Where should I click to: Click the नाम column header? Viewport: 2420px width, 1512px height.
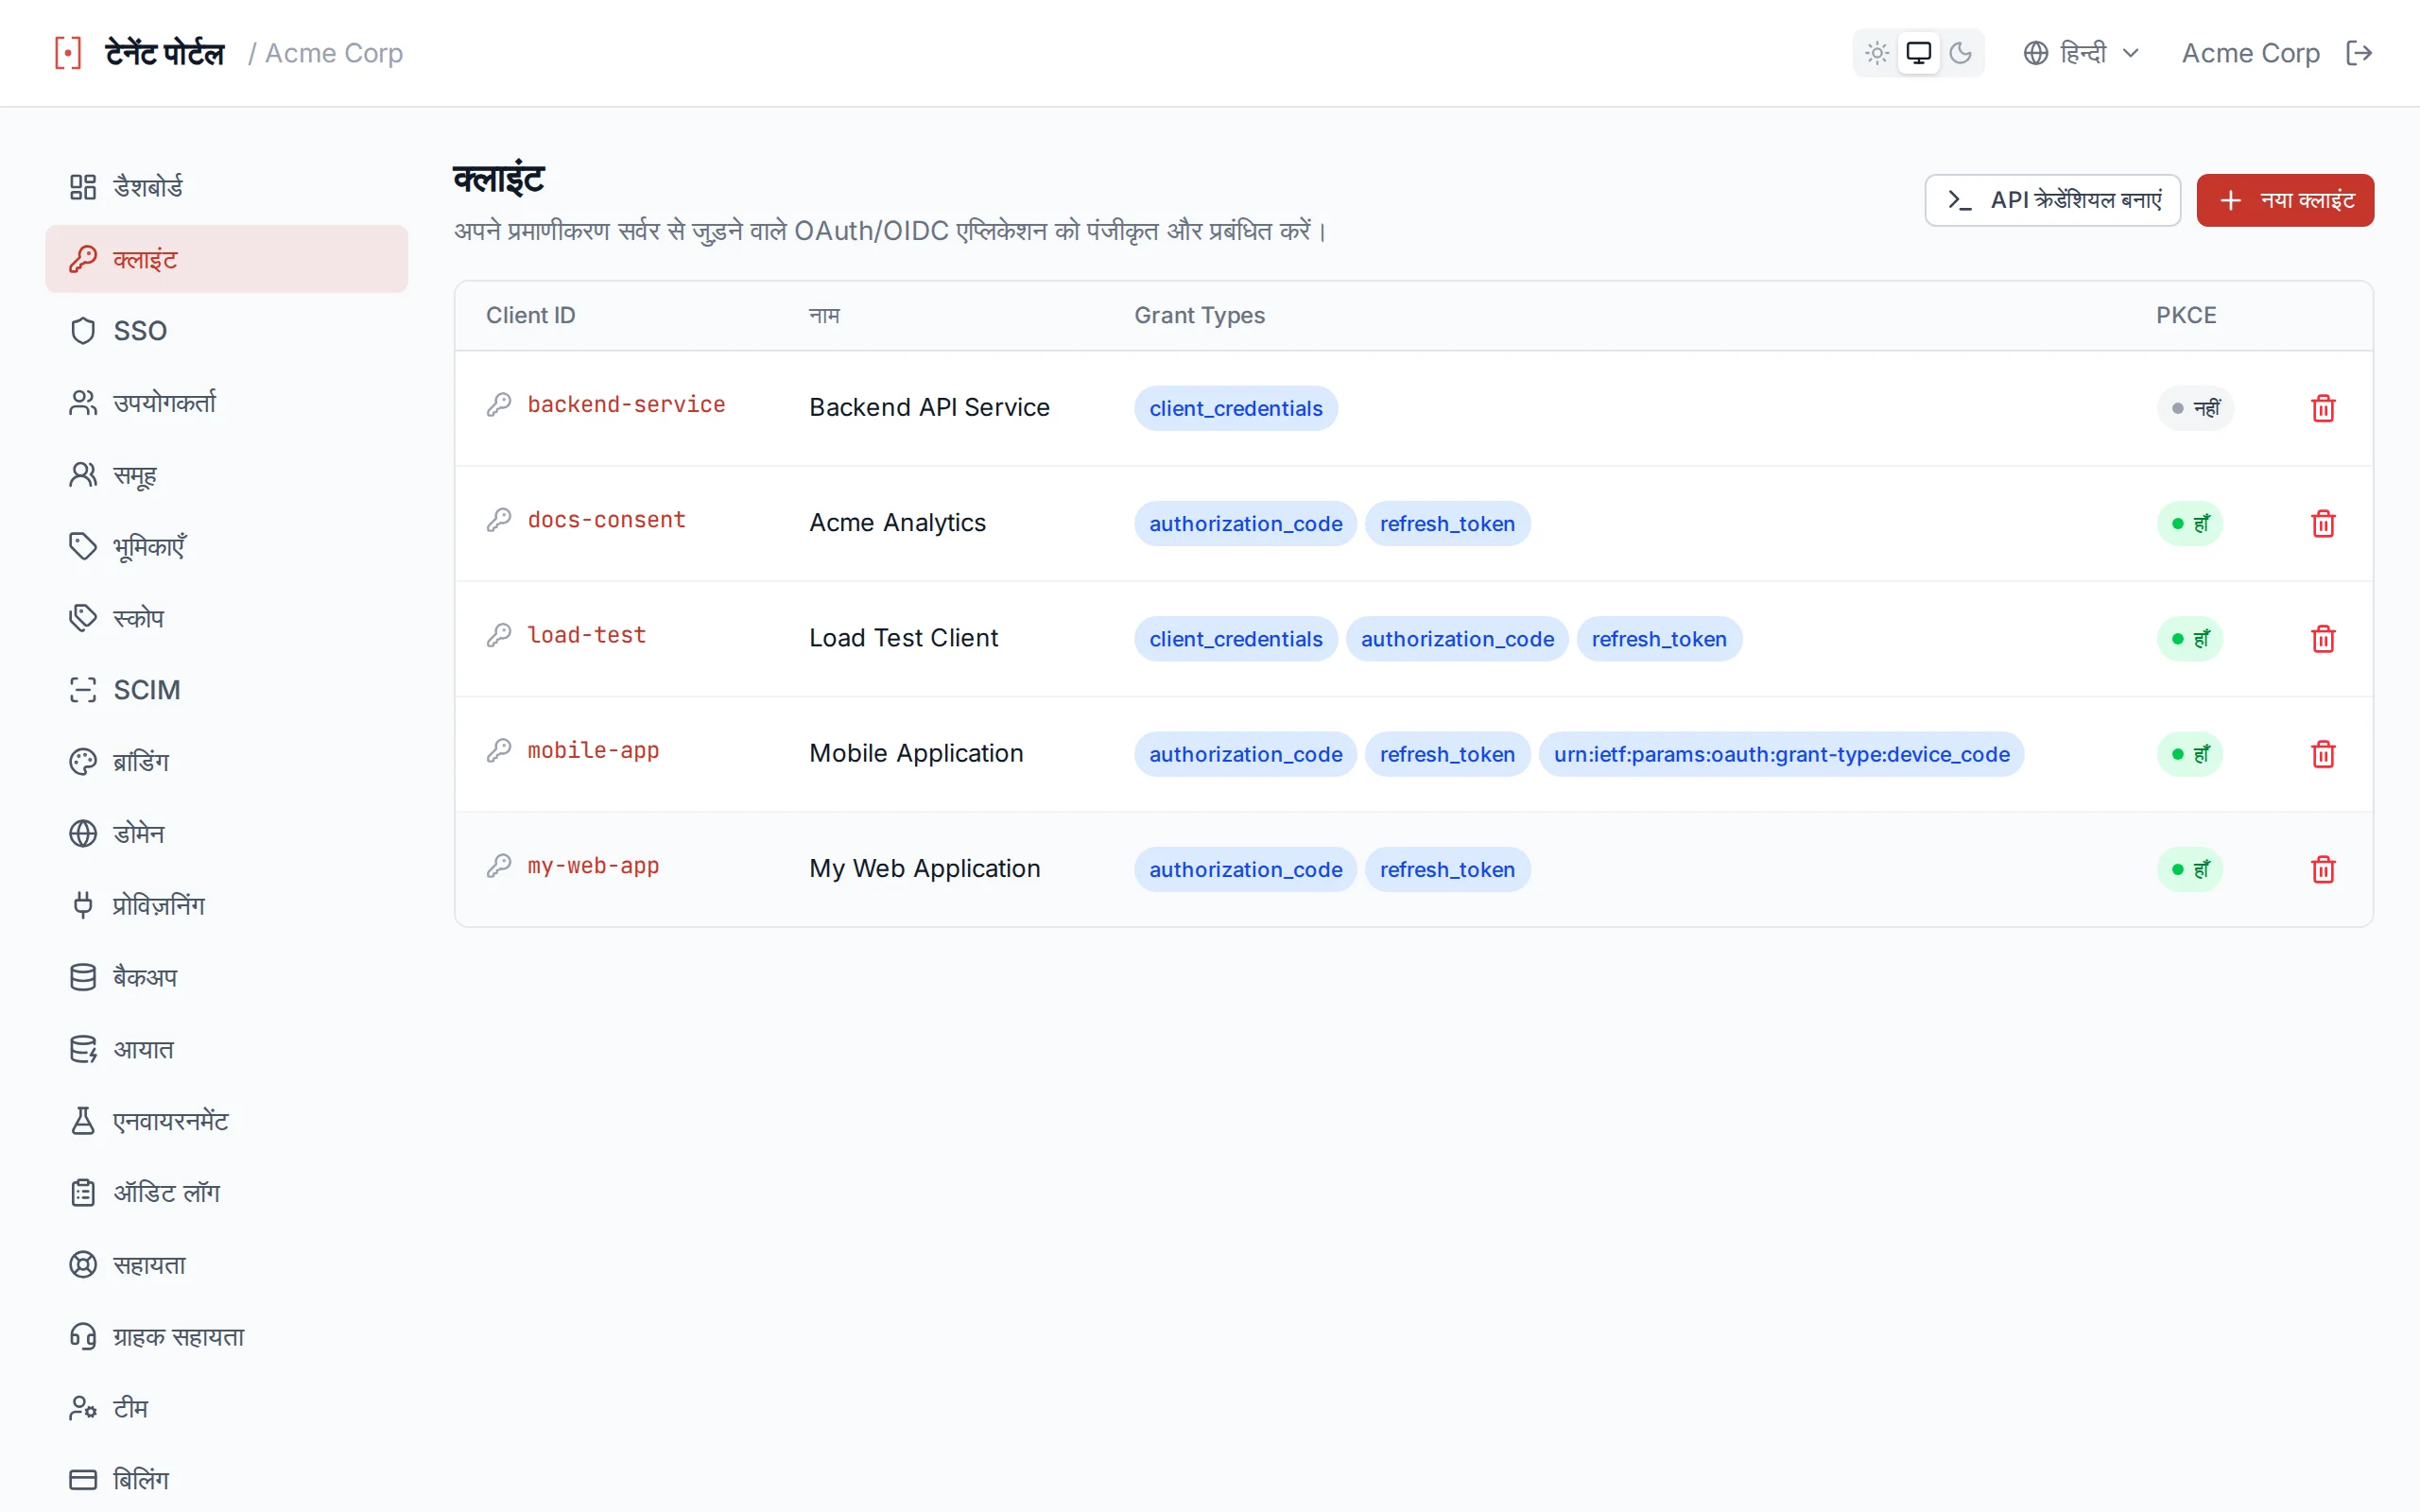[x=824, y=315]
